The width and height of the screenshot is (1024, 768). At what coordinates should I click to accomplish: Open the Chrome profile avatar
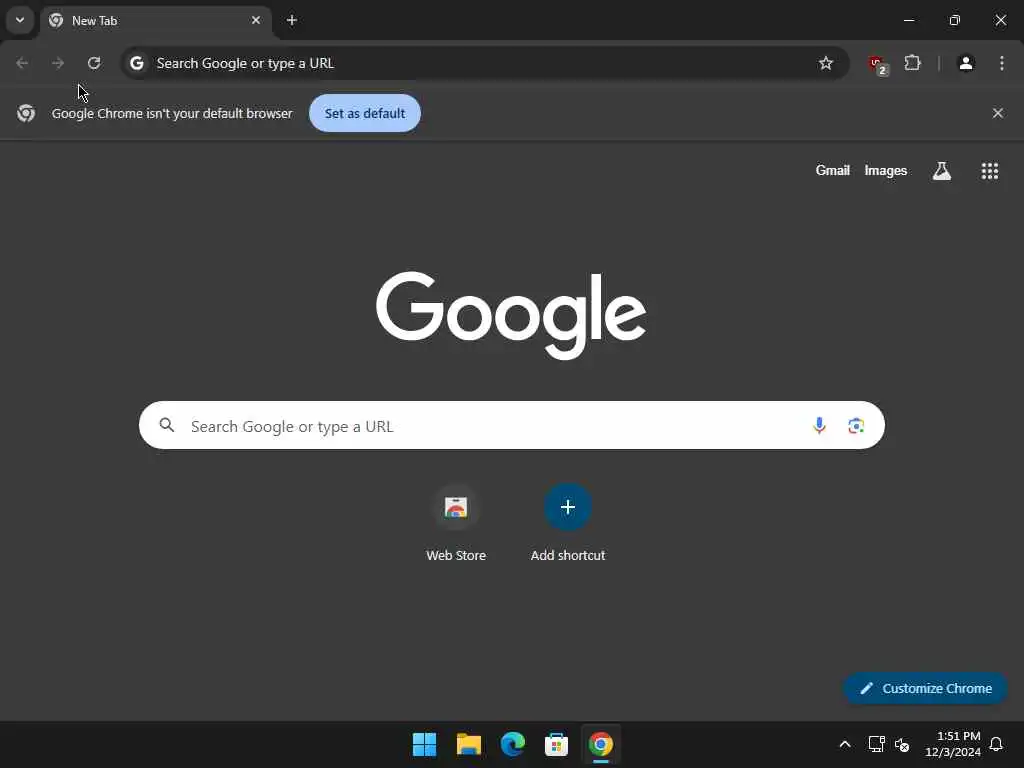966,63
